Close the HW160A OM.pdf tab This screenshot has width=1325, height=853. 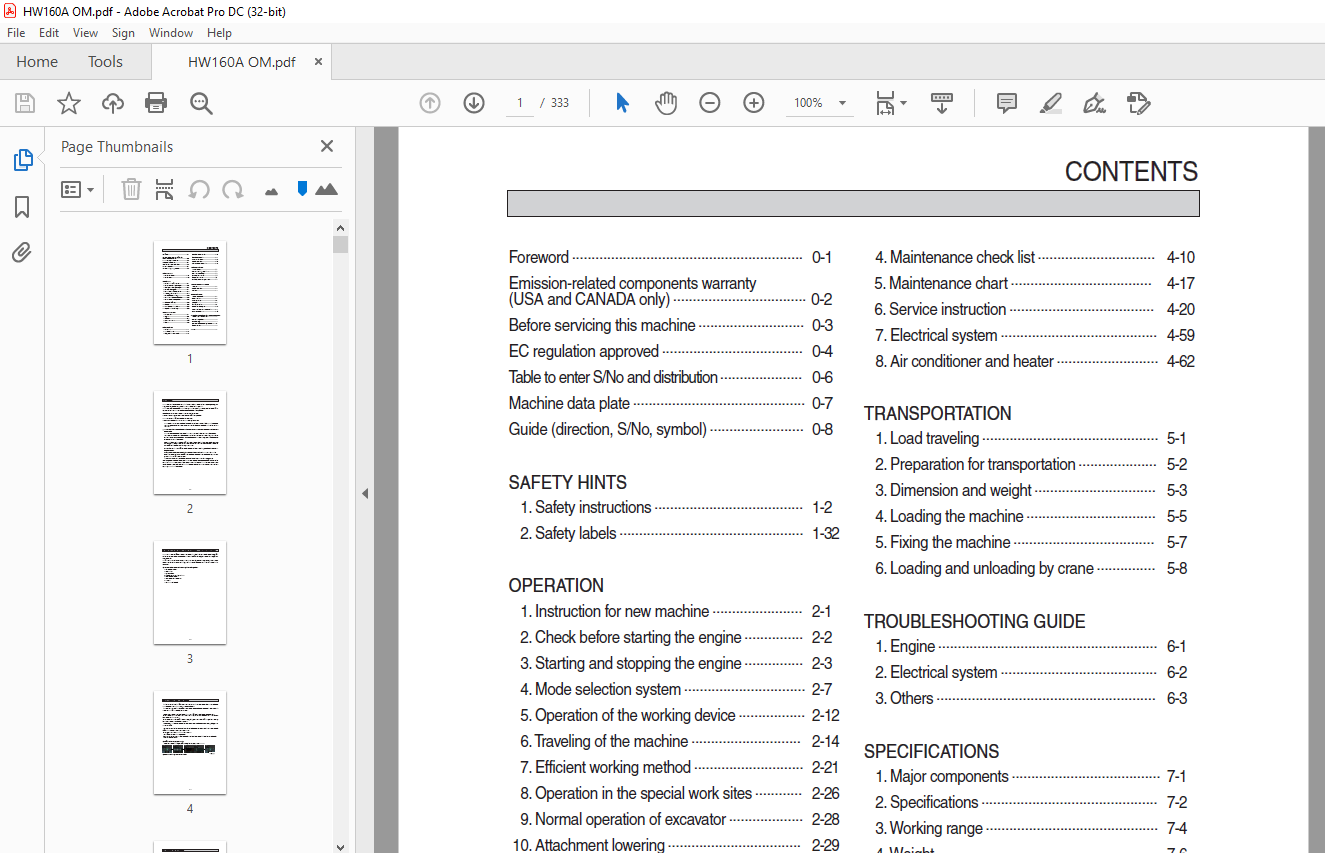click(319, 62)
